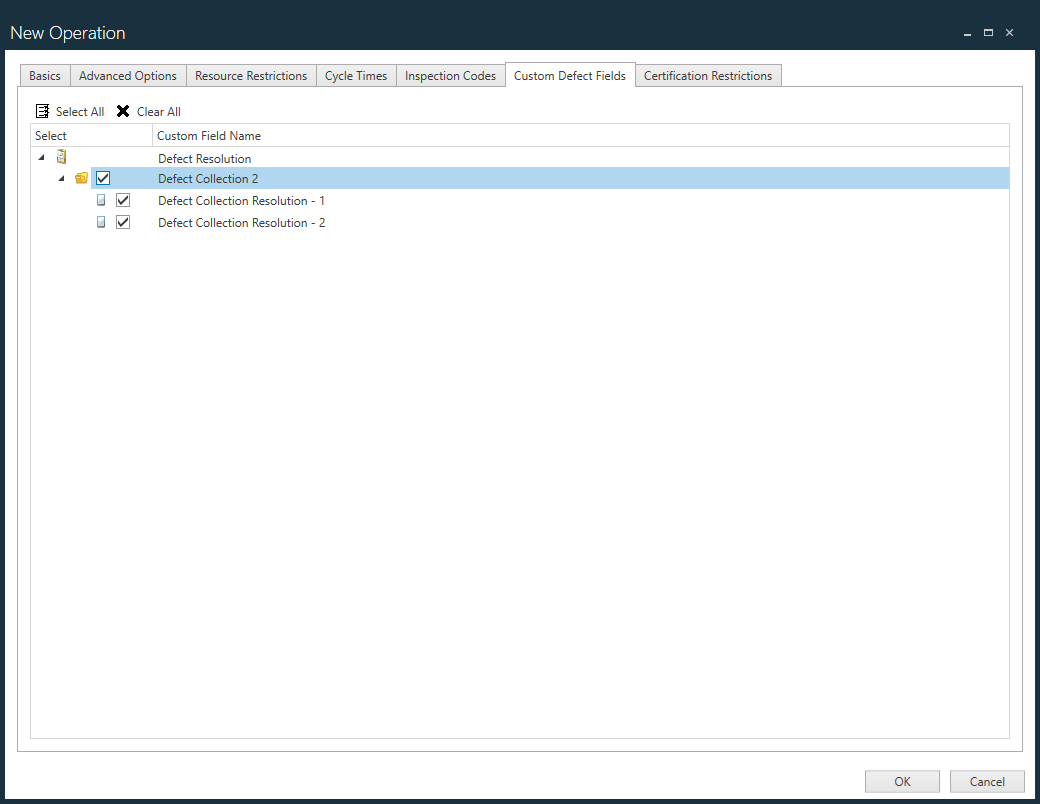Switch to the Cycle Times tab
The image size is (1040, 804).
click(356, 75)
